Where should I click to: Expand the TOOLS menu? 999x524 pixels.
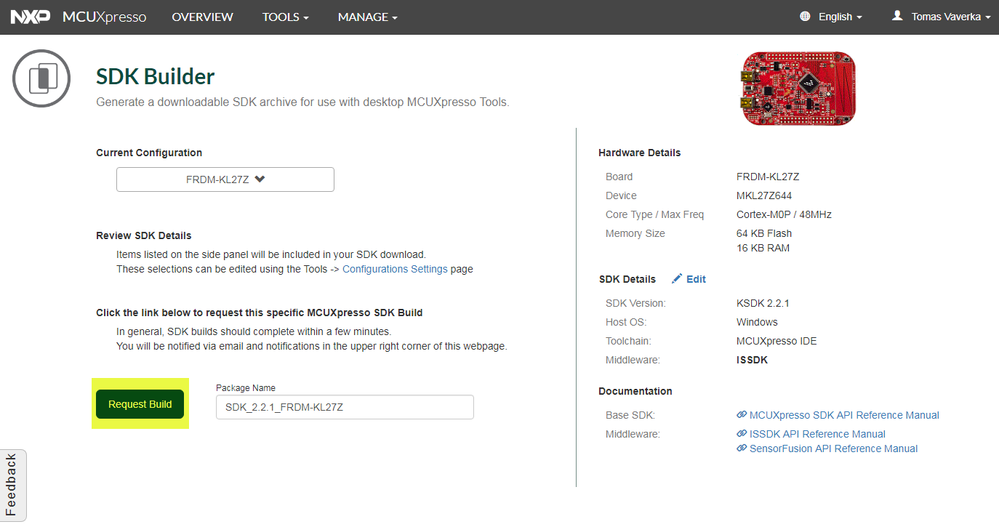click(285, 17)
